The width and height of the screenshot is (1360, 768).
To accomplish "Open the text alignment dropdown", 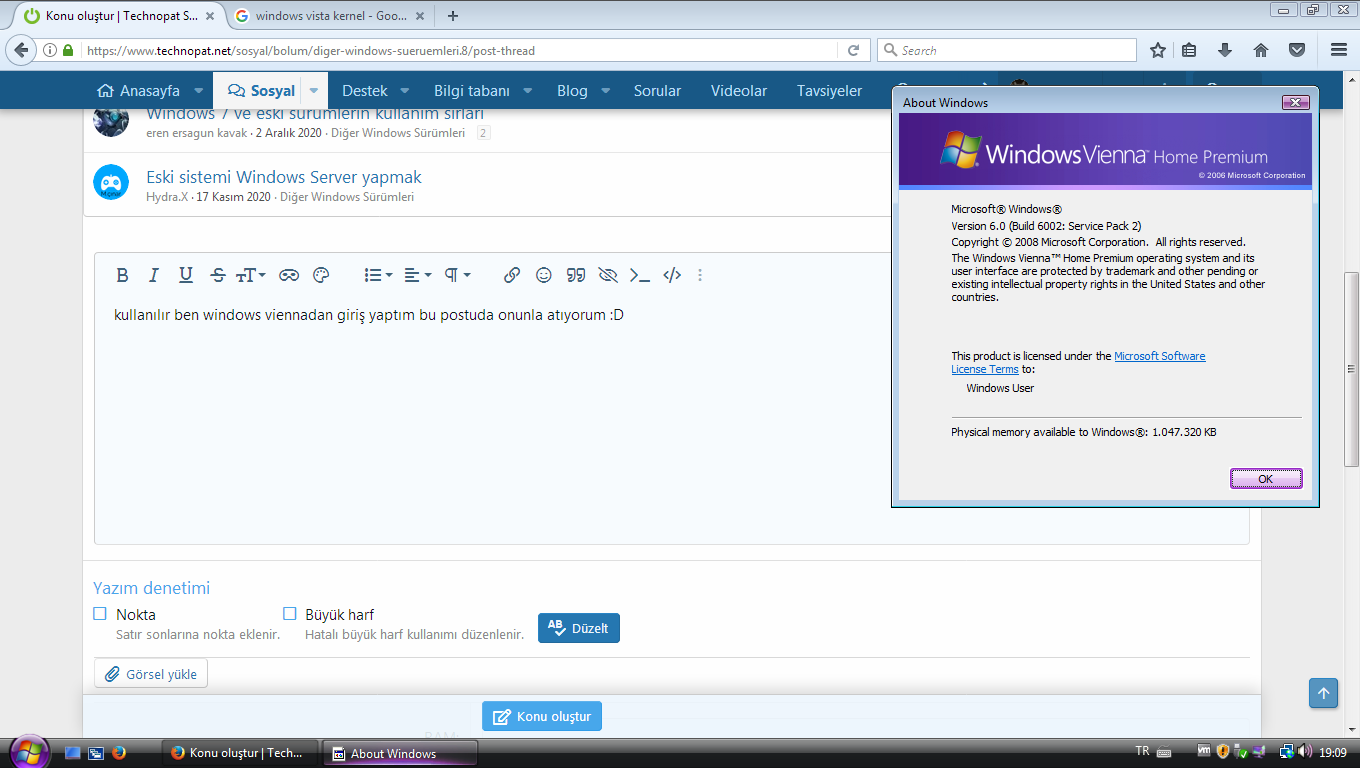I will [418, 275].
